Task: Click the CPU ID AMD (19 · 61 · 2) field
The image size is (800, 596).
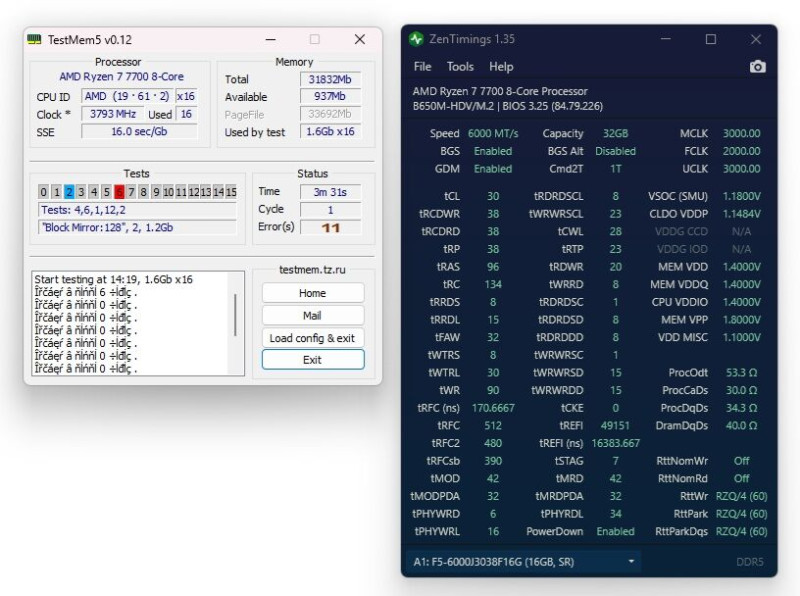Action: point(127,96)
